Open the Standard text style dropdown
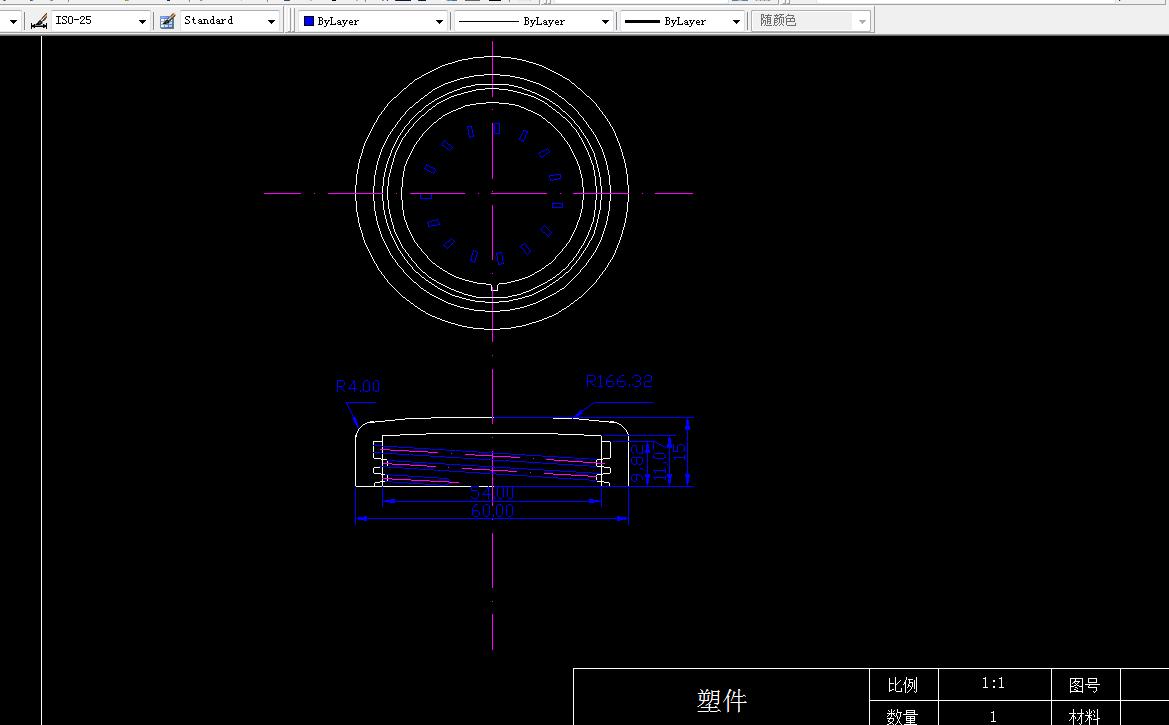This screenshot has height=725, width=1169. [271, 19]
